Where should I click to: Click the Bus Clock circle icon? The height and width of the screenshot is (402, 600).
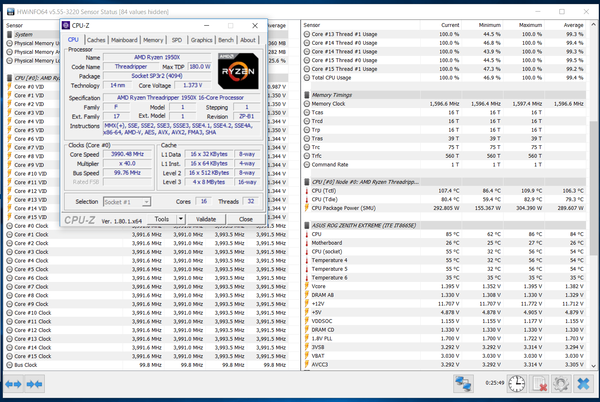(x=10, y=365)
